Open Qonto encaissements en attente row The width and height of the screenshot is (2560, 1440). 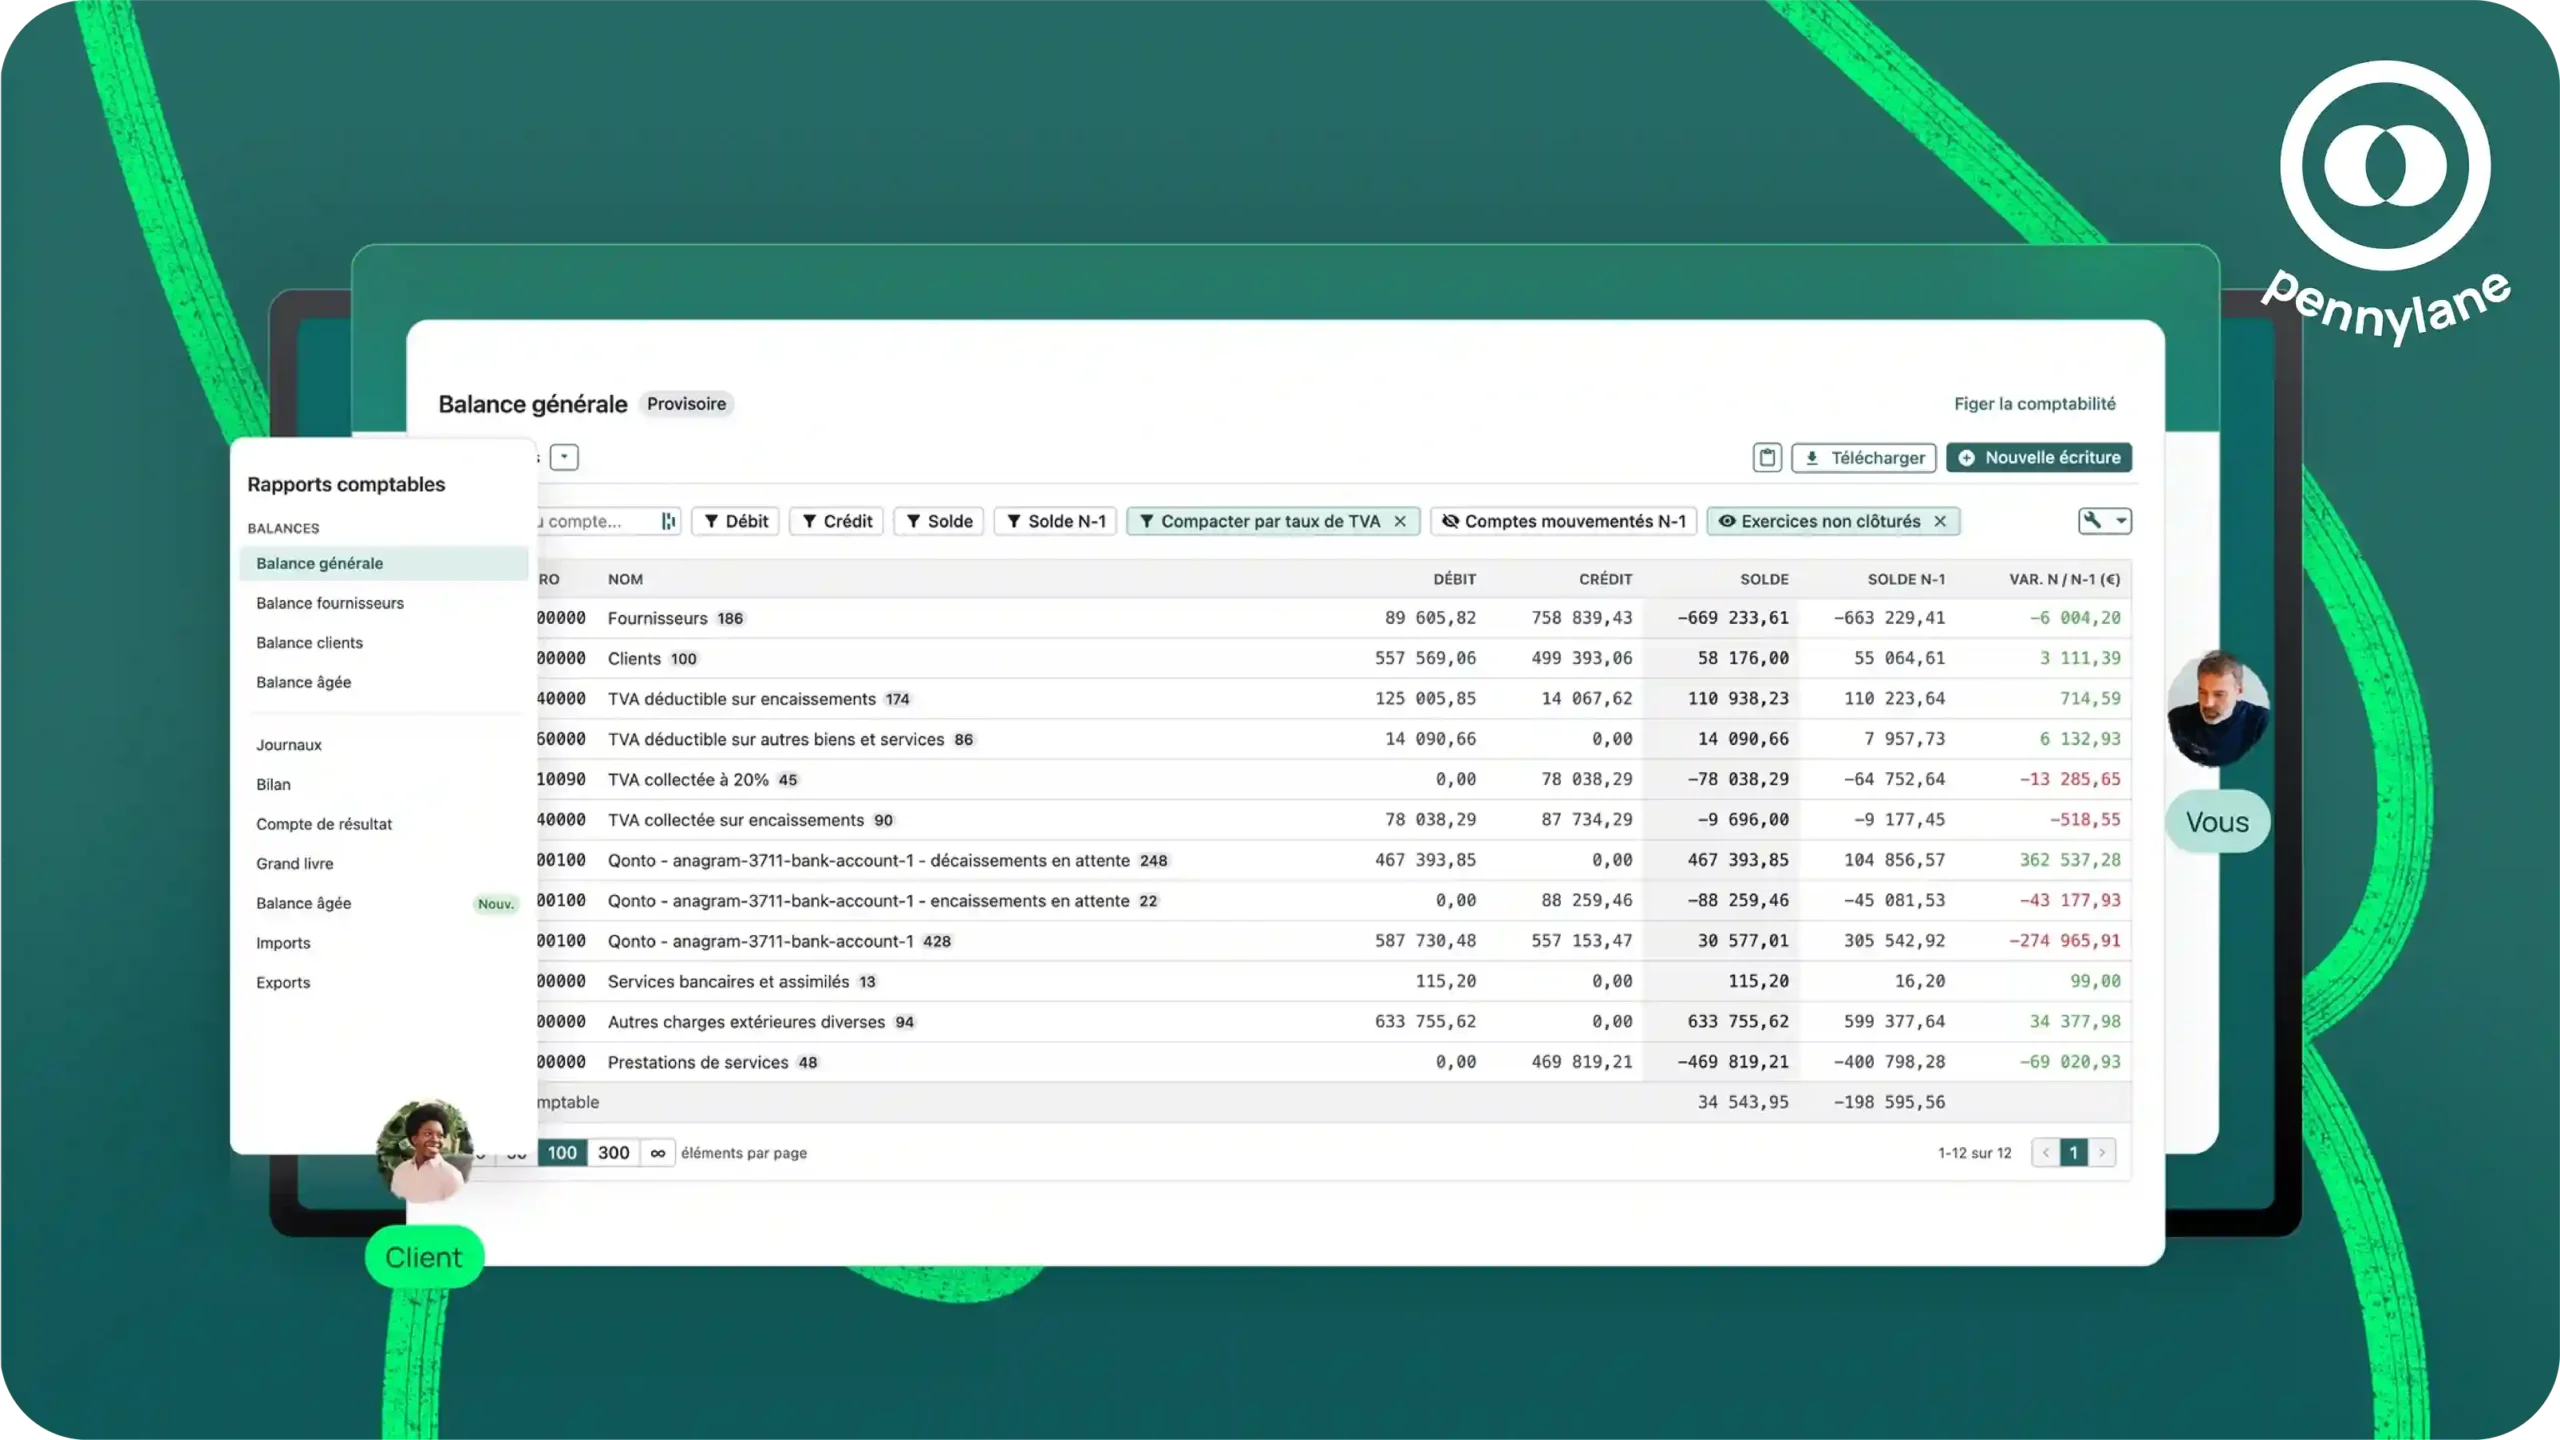coord(1334,900)
